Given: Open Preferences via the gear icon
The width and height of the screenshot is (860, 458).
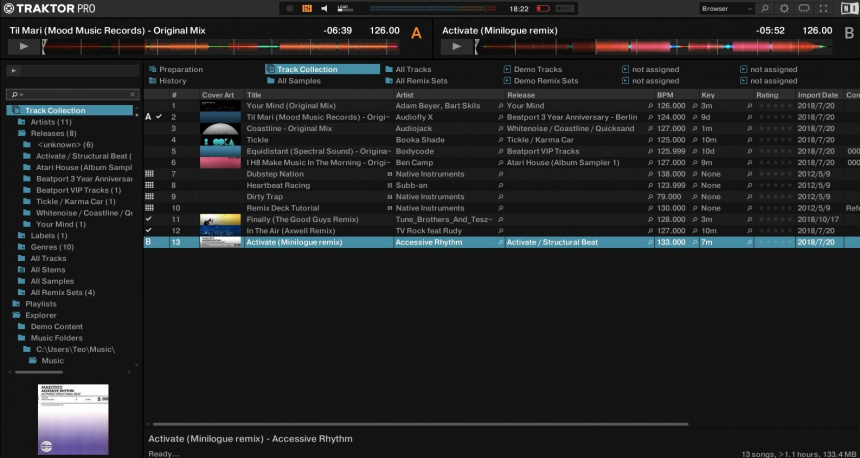Looking at the screenshot, I should pos(784,8).
